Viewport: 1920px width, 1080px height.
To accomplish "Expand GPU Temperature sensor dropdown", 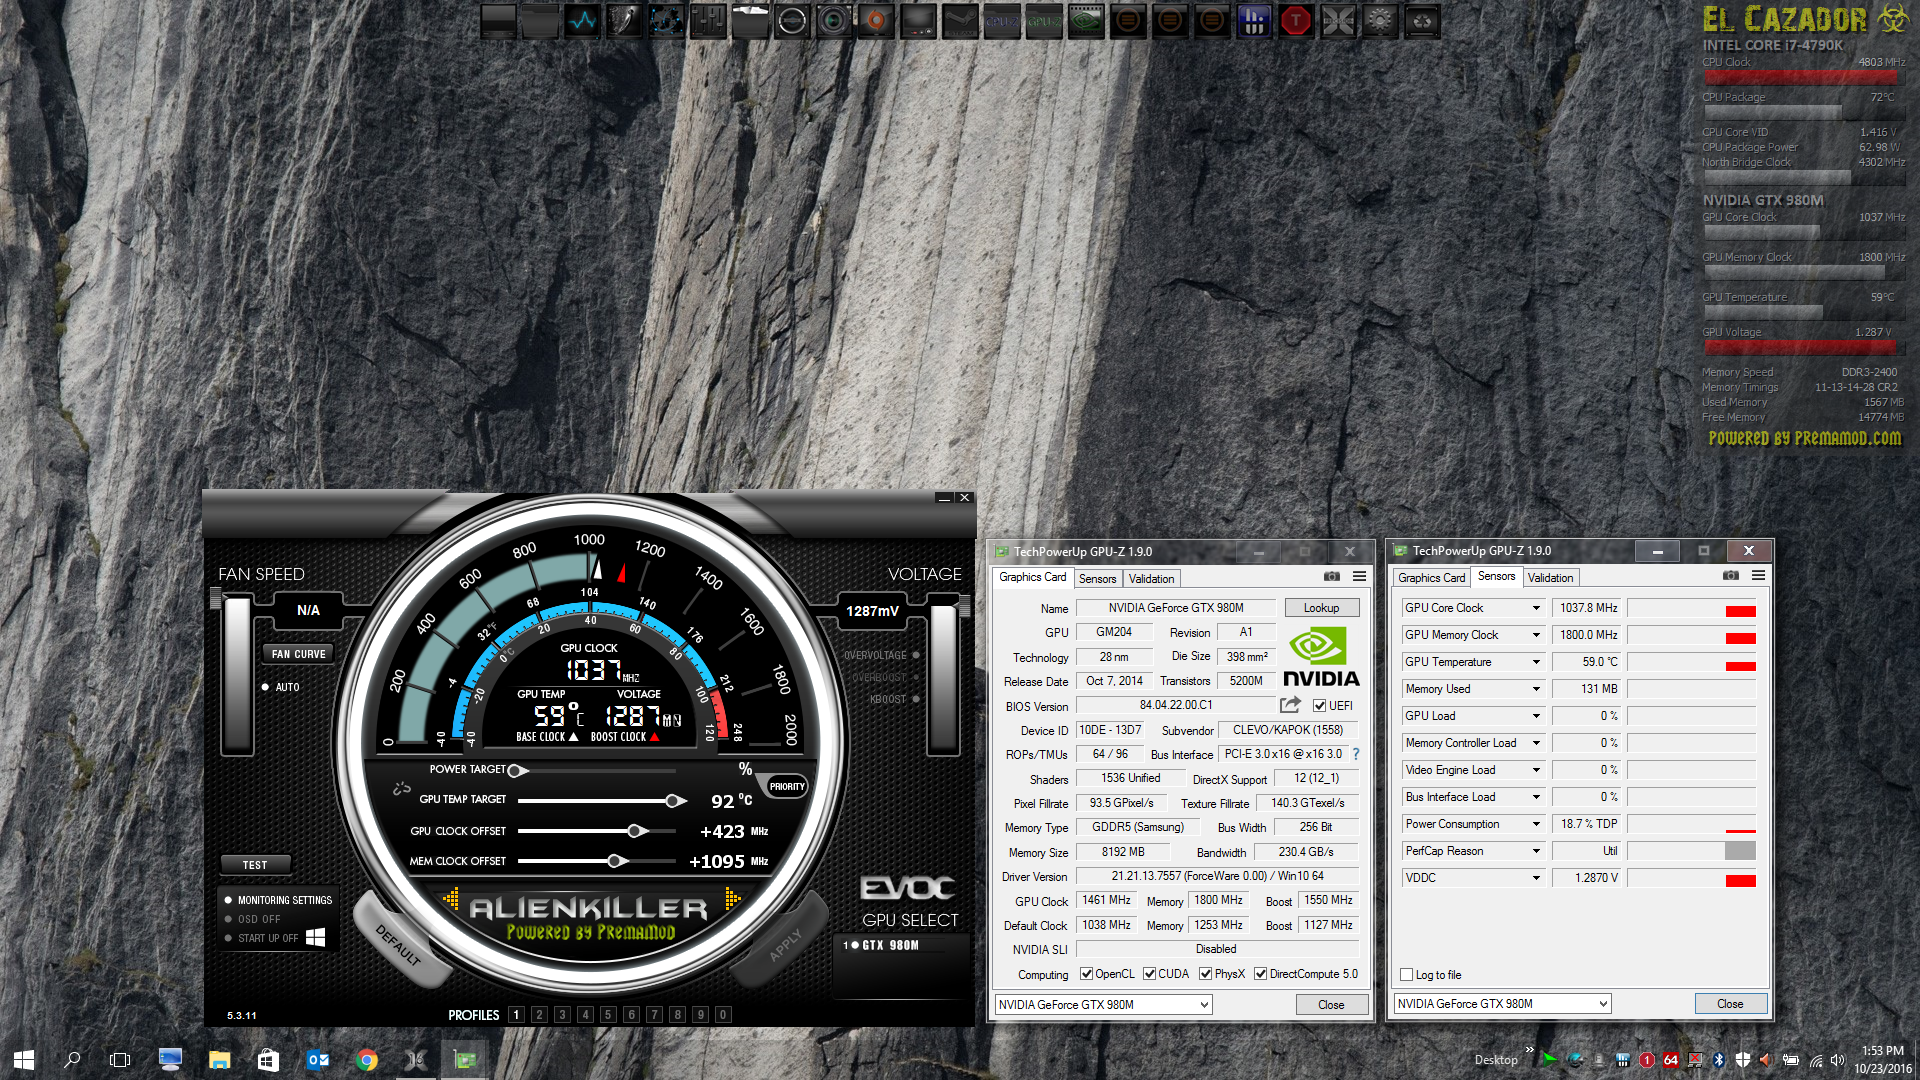I will 1536,662.
